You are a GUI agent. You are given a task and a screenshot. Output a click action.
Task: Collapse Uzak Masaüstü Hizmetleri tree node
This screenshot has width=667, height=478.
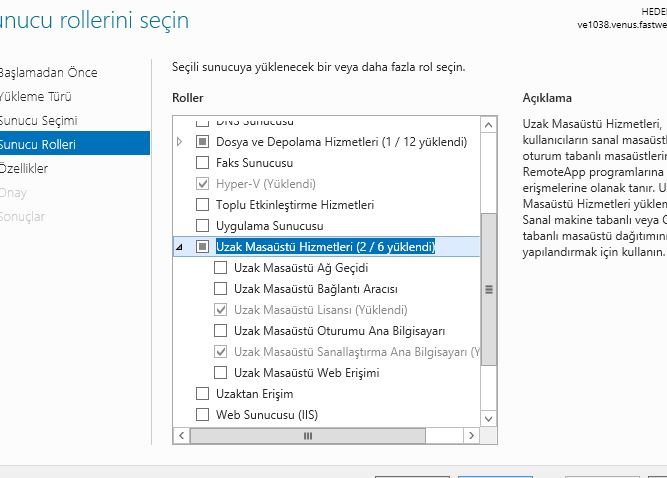(x=180, y=247)
